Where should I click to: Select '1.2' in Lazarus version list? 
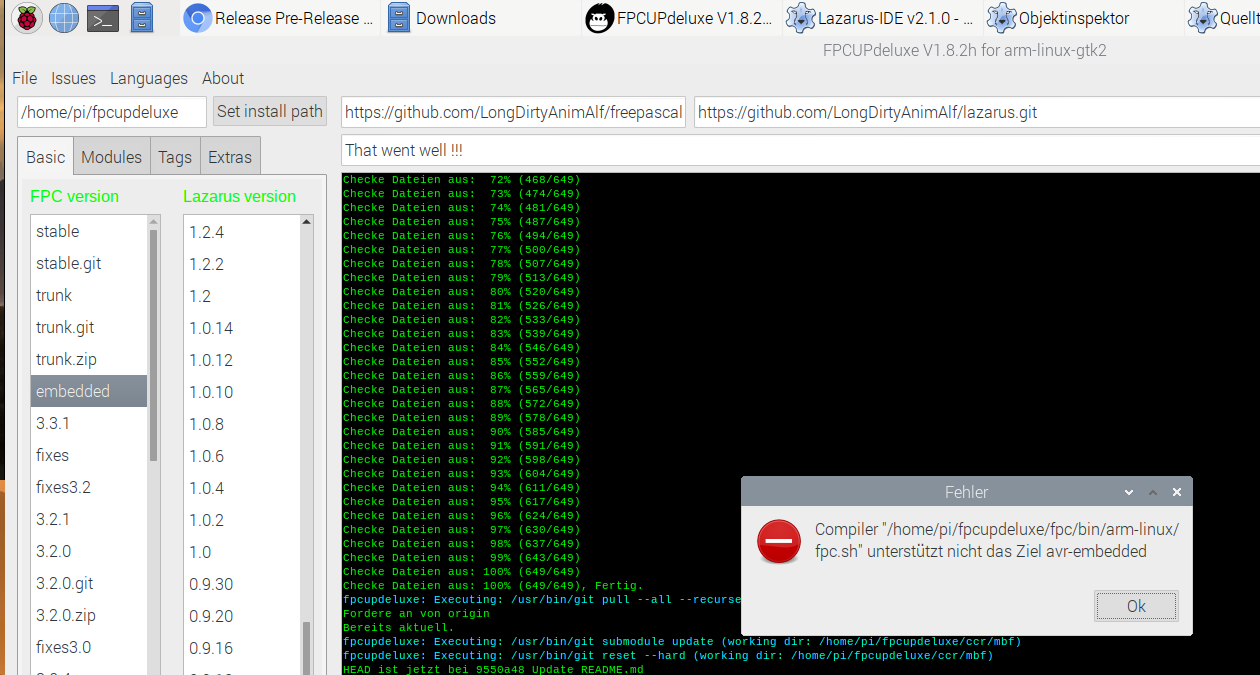click(x=242, y=296)
